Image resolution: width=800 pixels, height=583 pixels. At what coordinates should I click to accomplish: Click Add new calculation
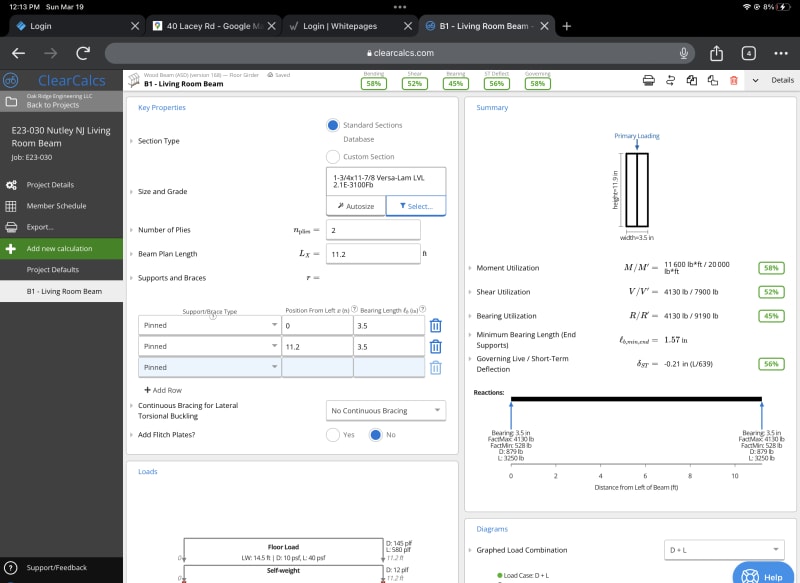click(61, 248)
